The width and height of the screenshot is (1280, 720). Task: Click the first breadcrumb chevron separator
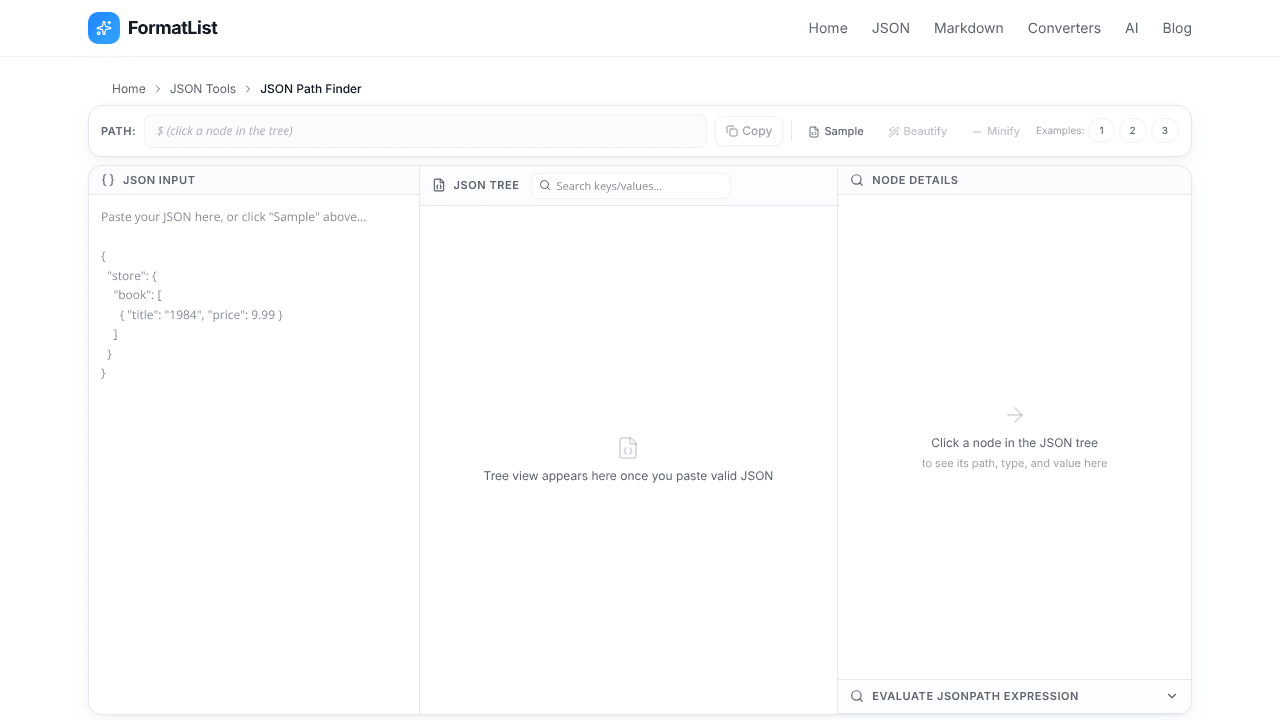coord(158,89)
